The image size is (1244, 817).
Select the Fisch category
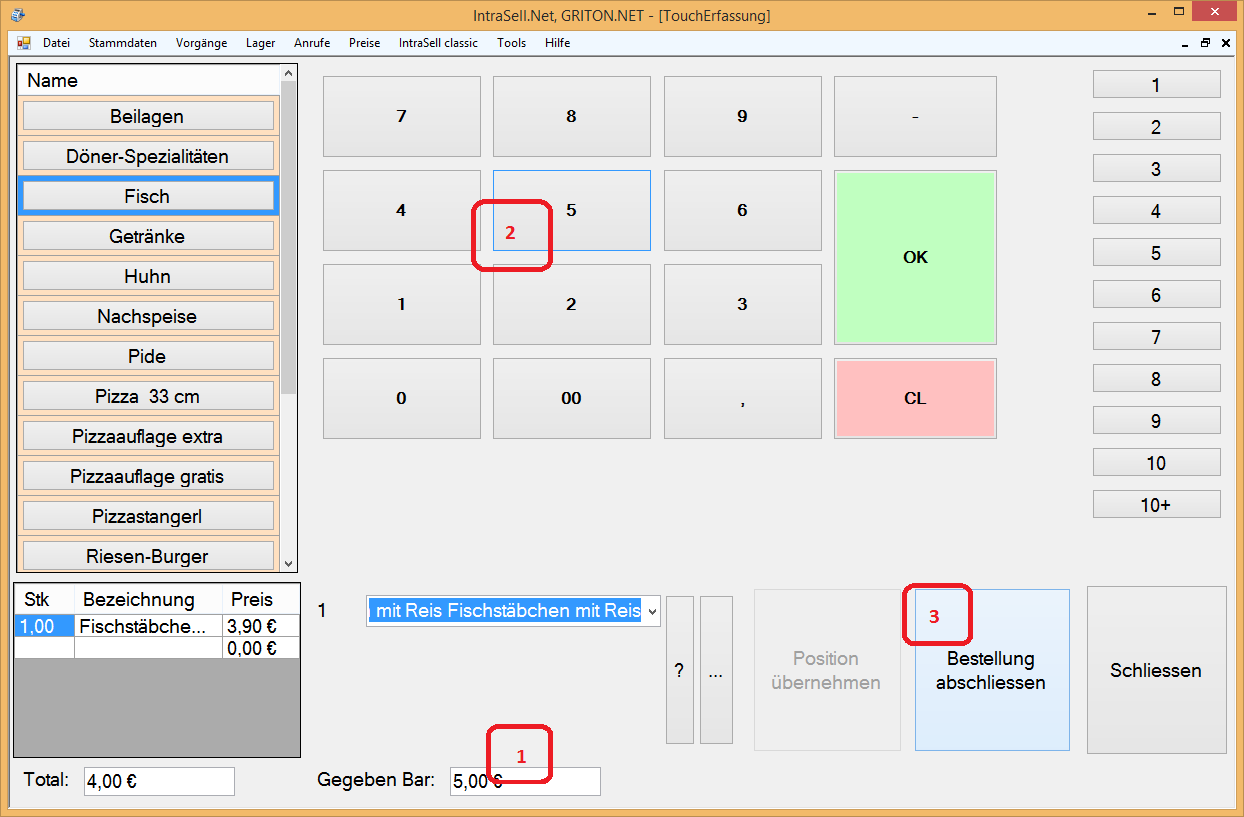tap(148, 196)
